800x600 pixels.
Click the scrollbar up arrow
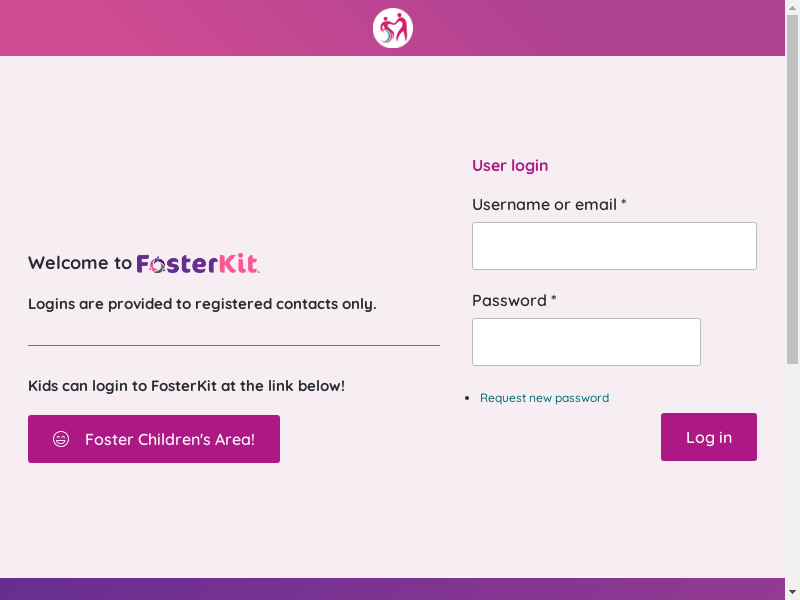click(x=792, y=6)
